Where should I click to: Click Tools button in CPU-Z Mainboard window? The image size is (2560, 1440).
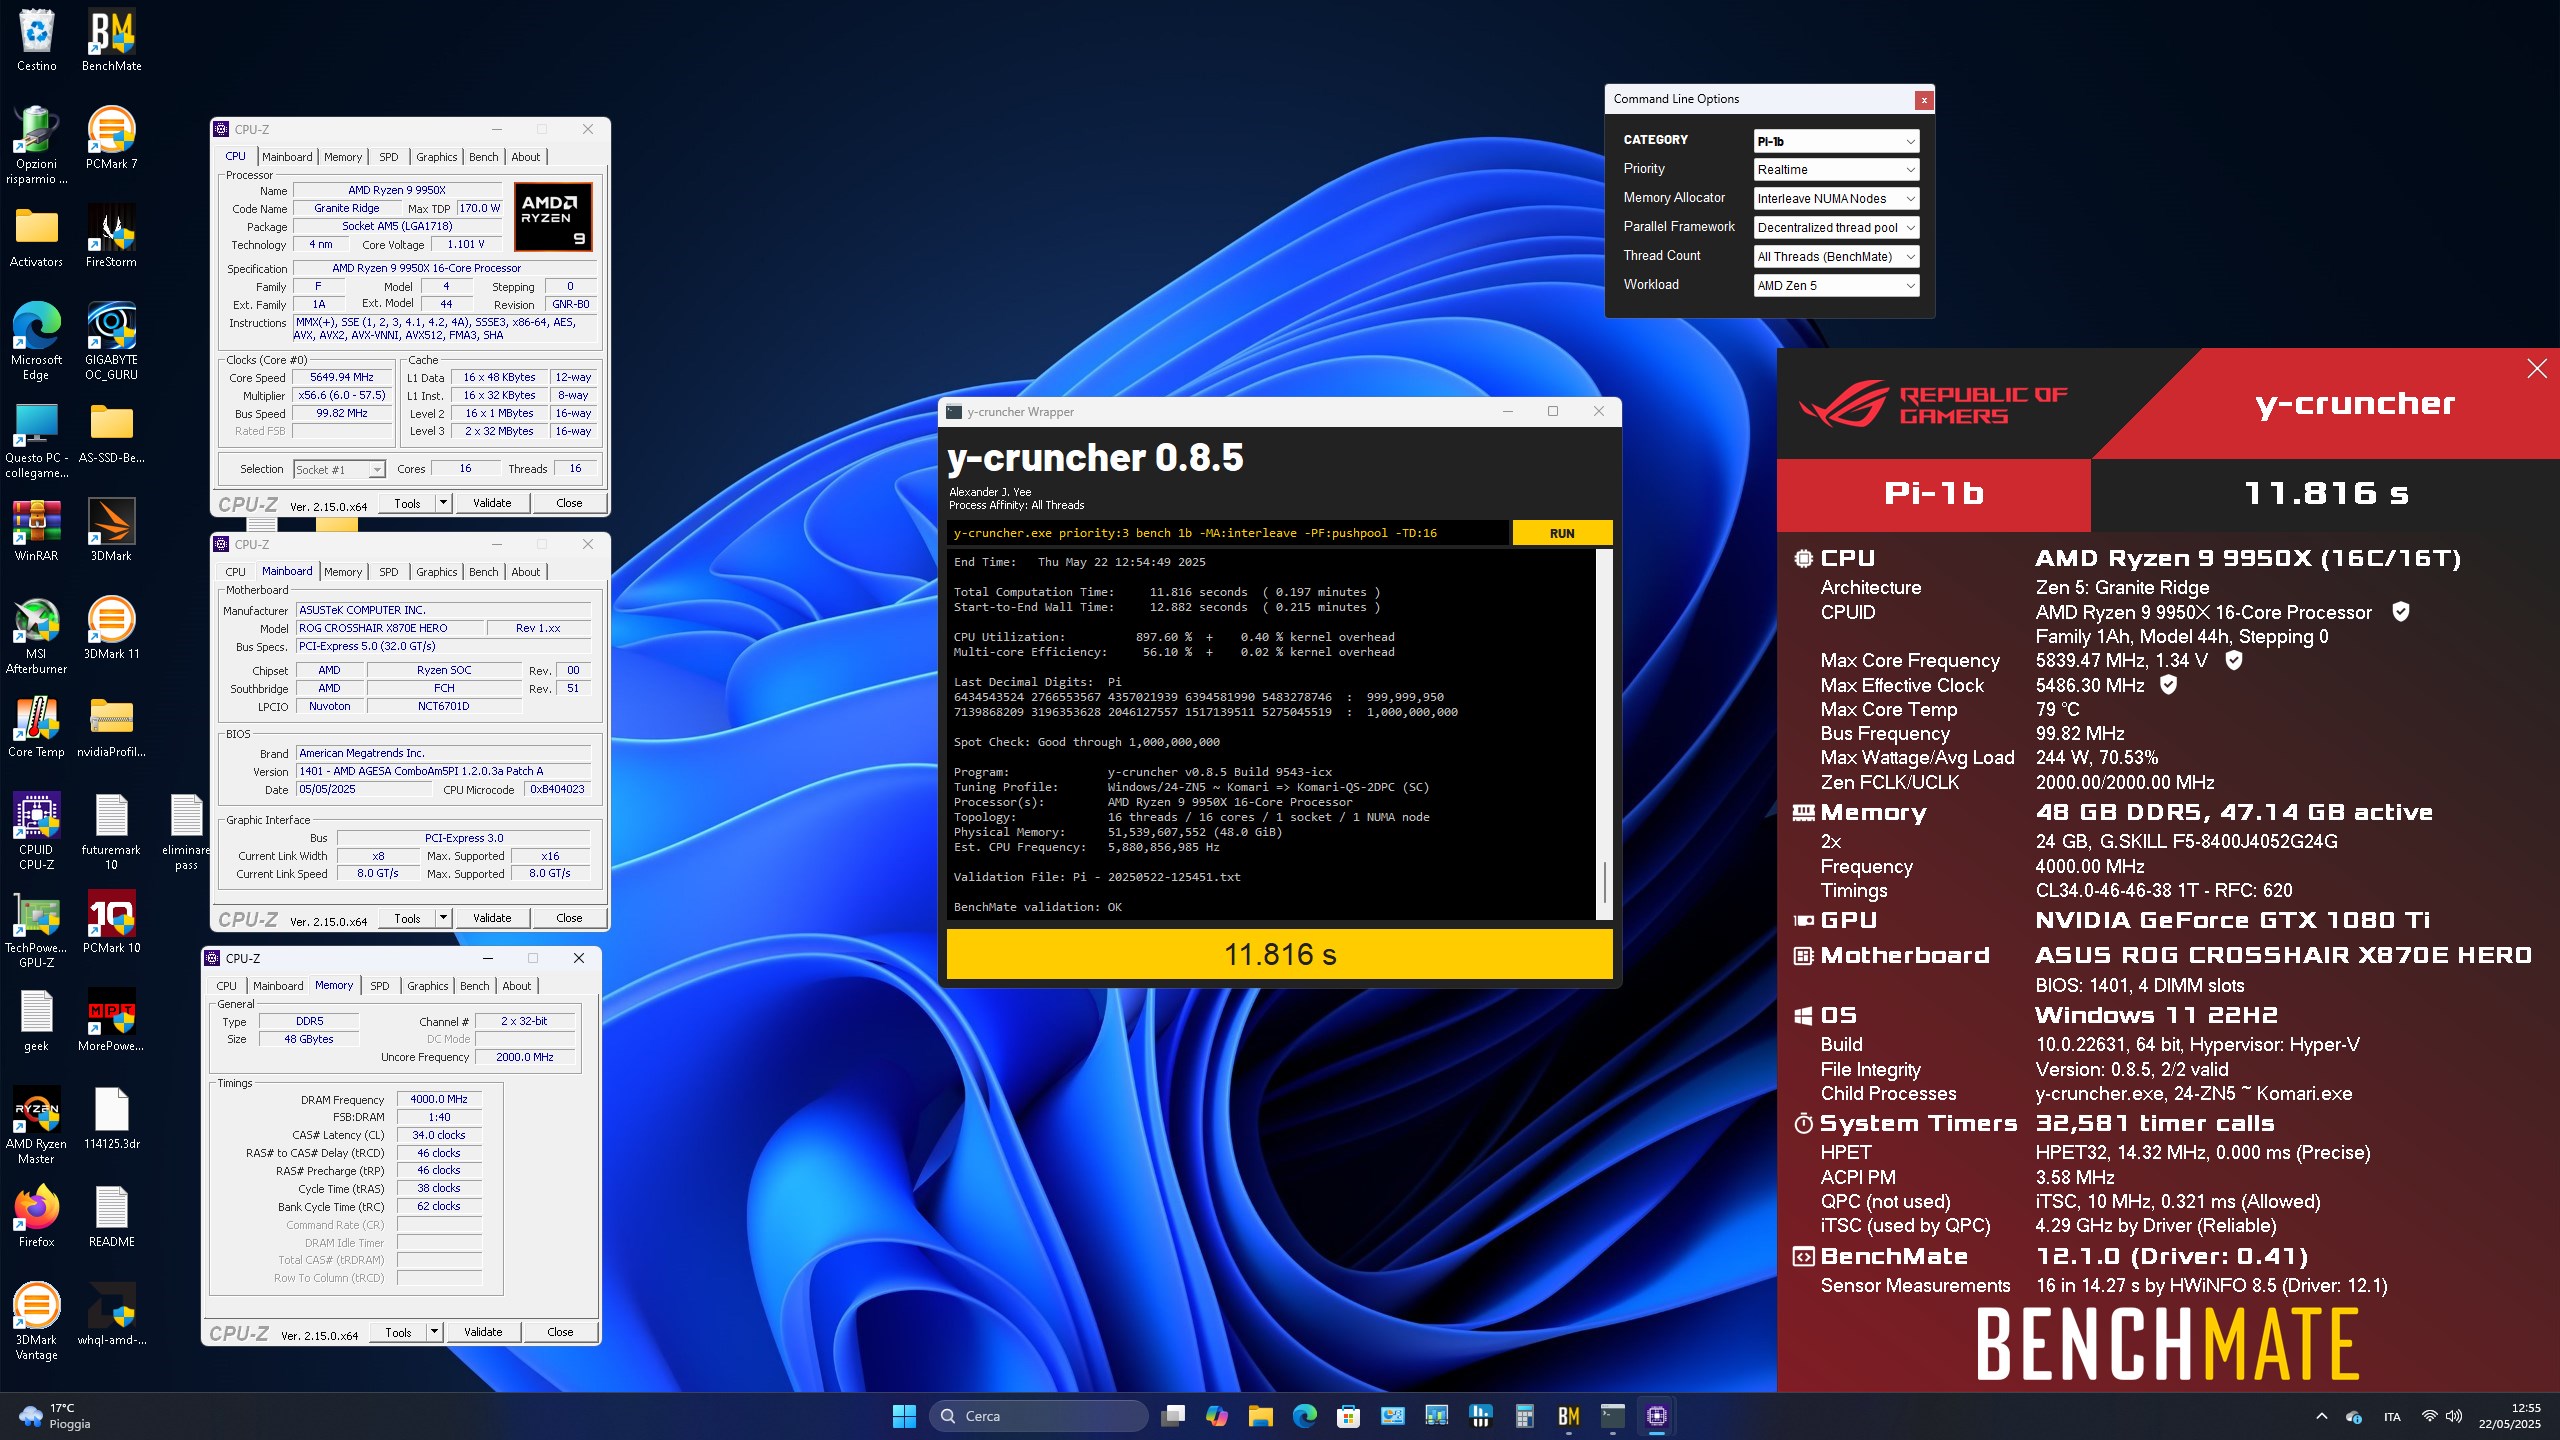pos(407,918)
